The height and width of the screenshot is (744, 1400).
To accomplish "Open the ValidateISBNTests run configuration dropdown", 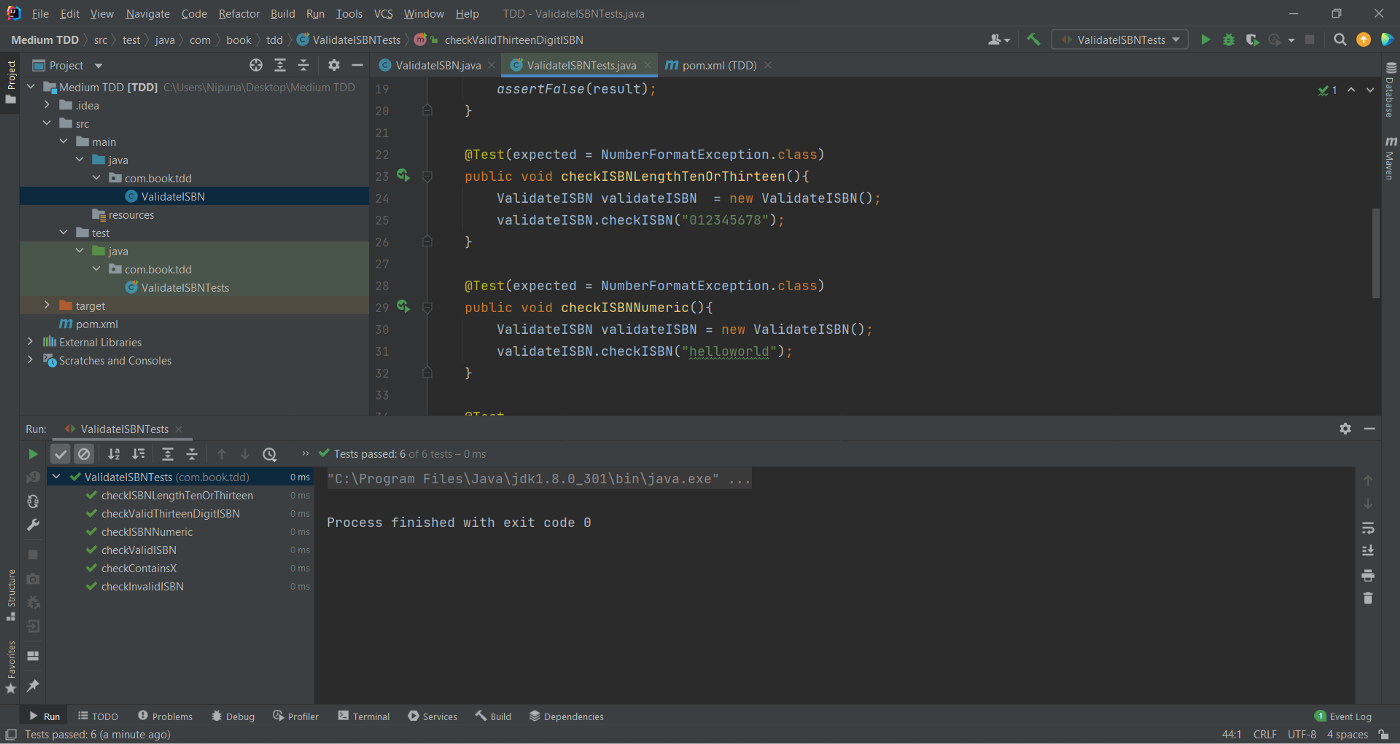I will click(x=1119, y=40).
